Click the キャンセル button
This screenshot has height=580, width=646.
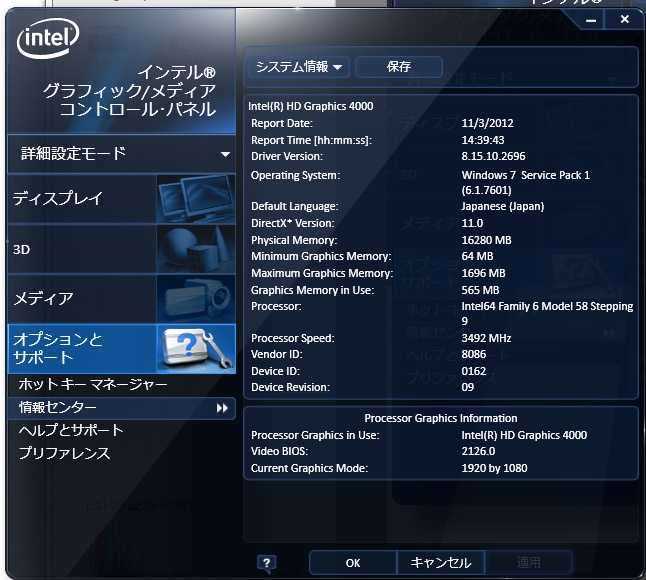(x=440, y=563)
